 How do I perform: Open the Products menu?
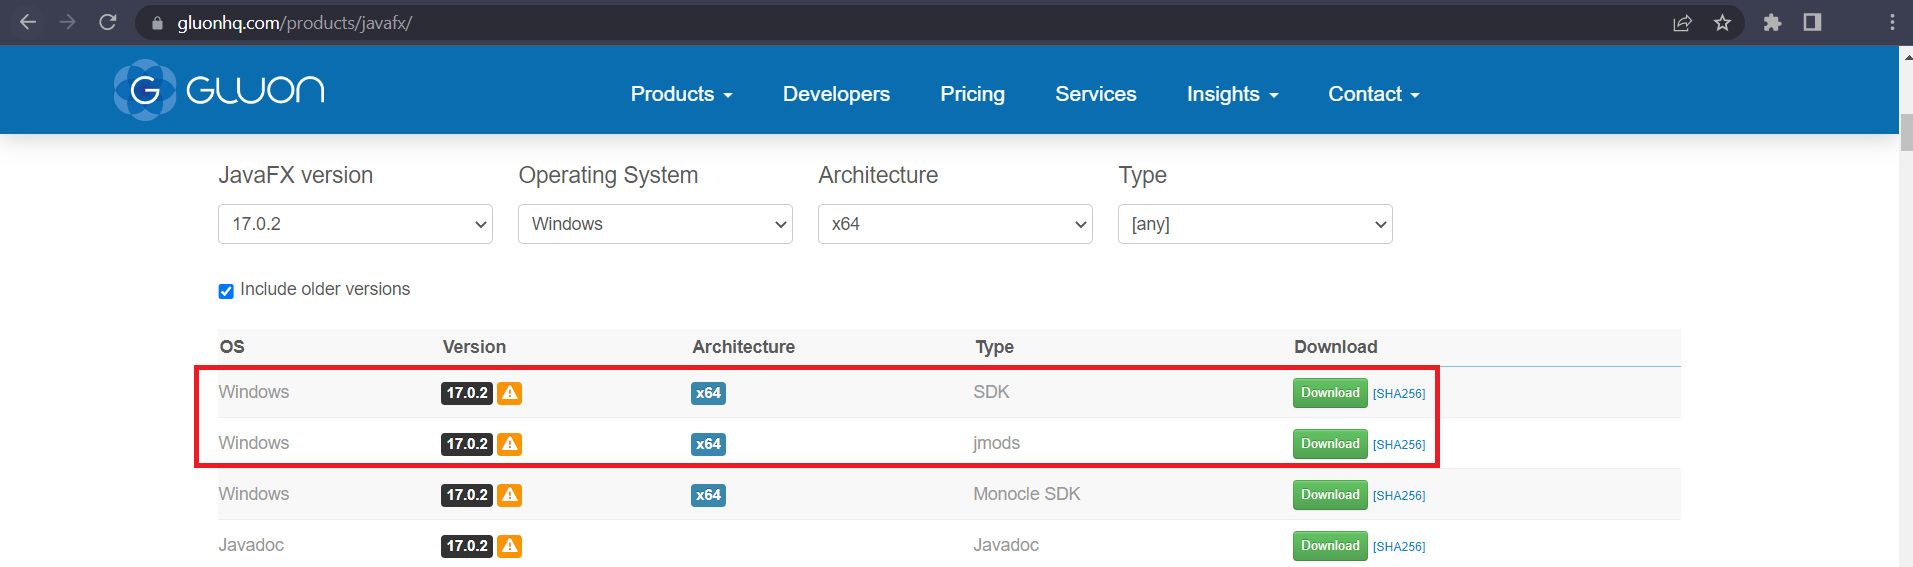(x=681, y=94)
